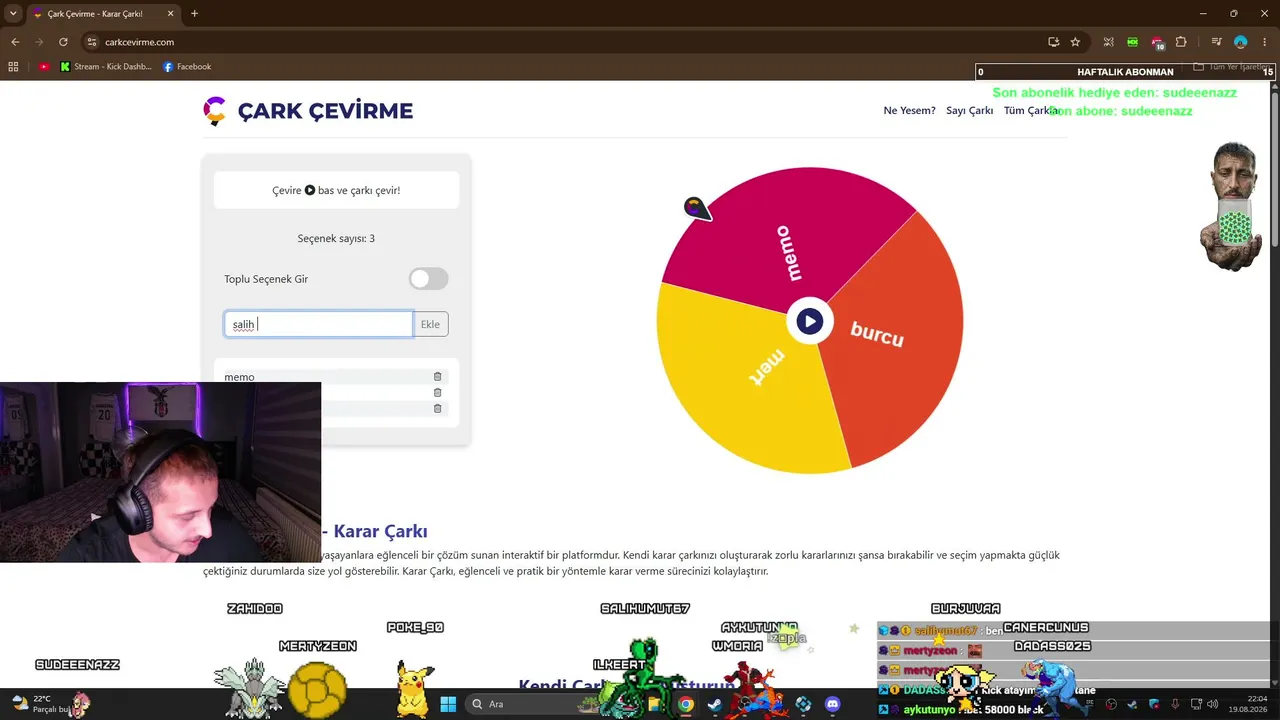Focus the option input field containing salih
Image resolution: width=1280 pixels, height=720 pixels.
pyautogui.click(x=318, y=324)
